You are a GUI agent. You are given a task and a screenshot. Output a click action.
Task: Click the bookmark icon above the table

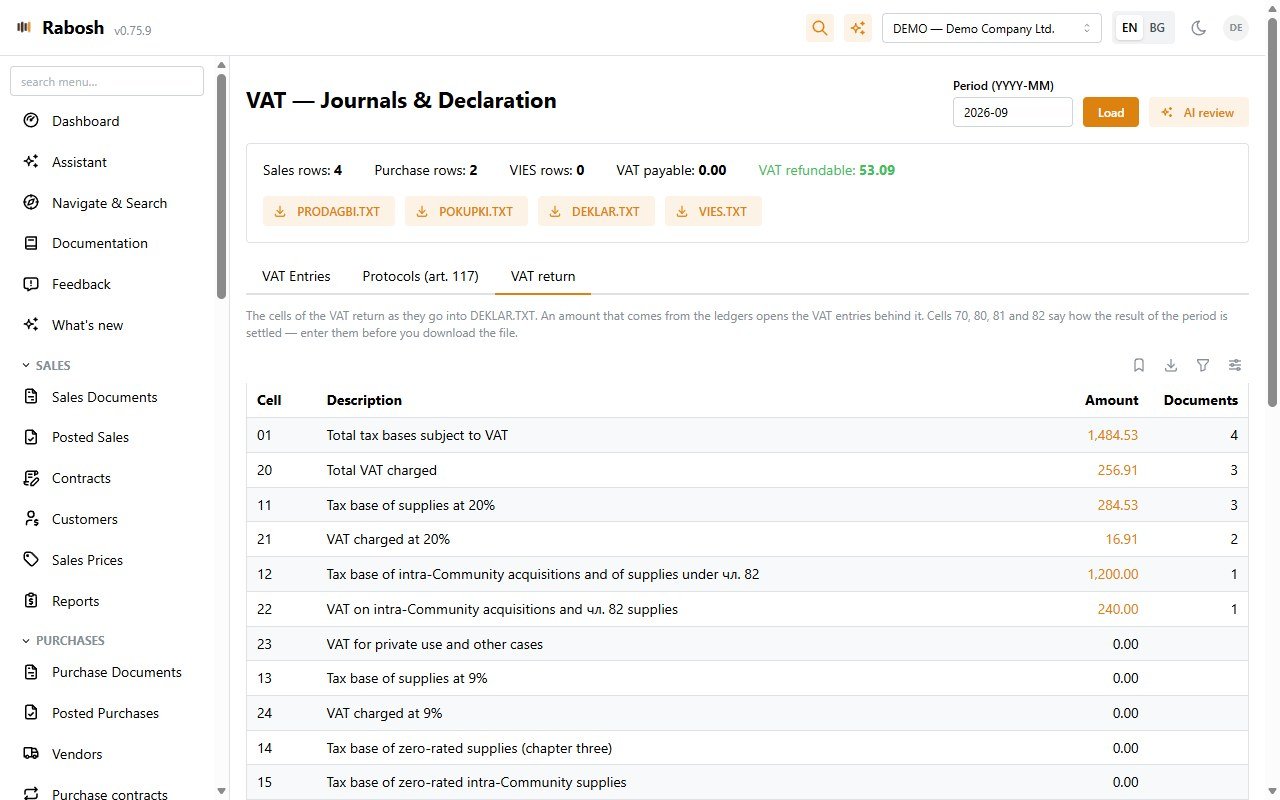pyautogui.click(x=1139, y=366)
